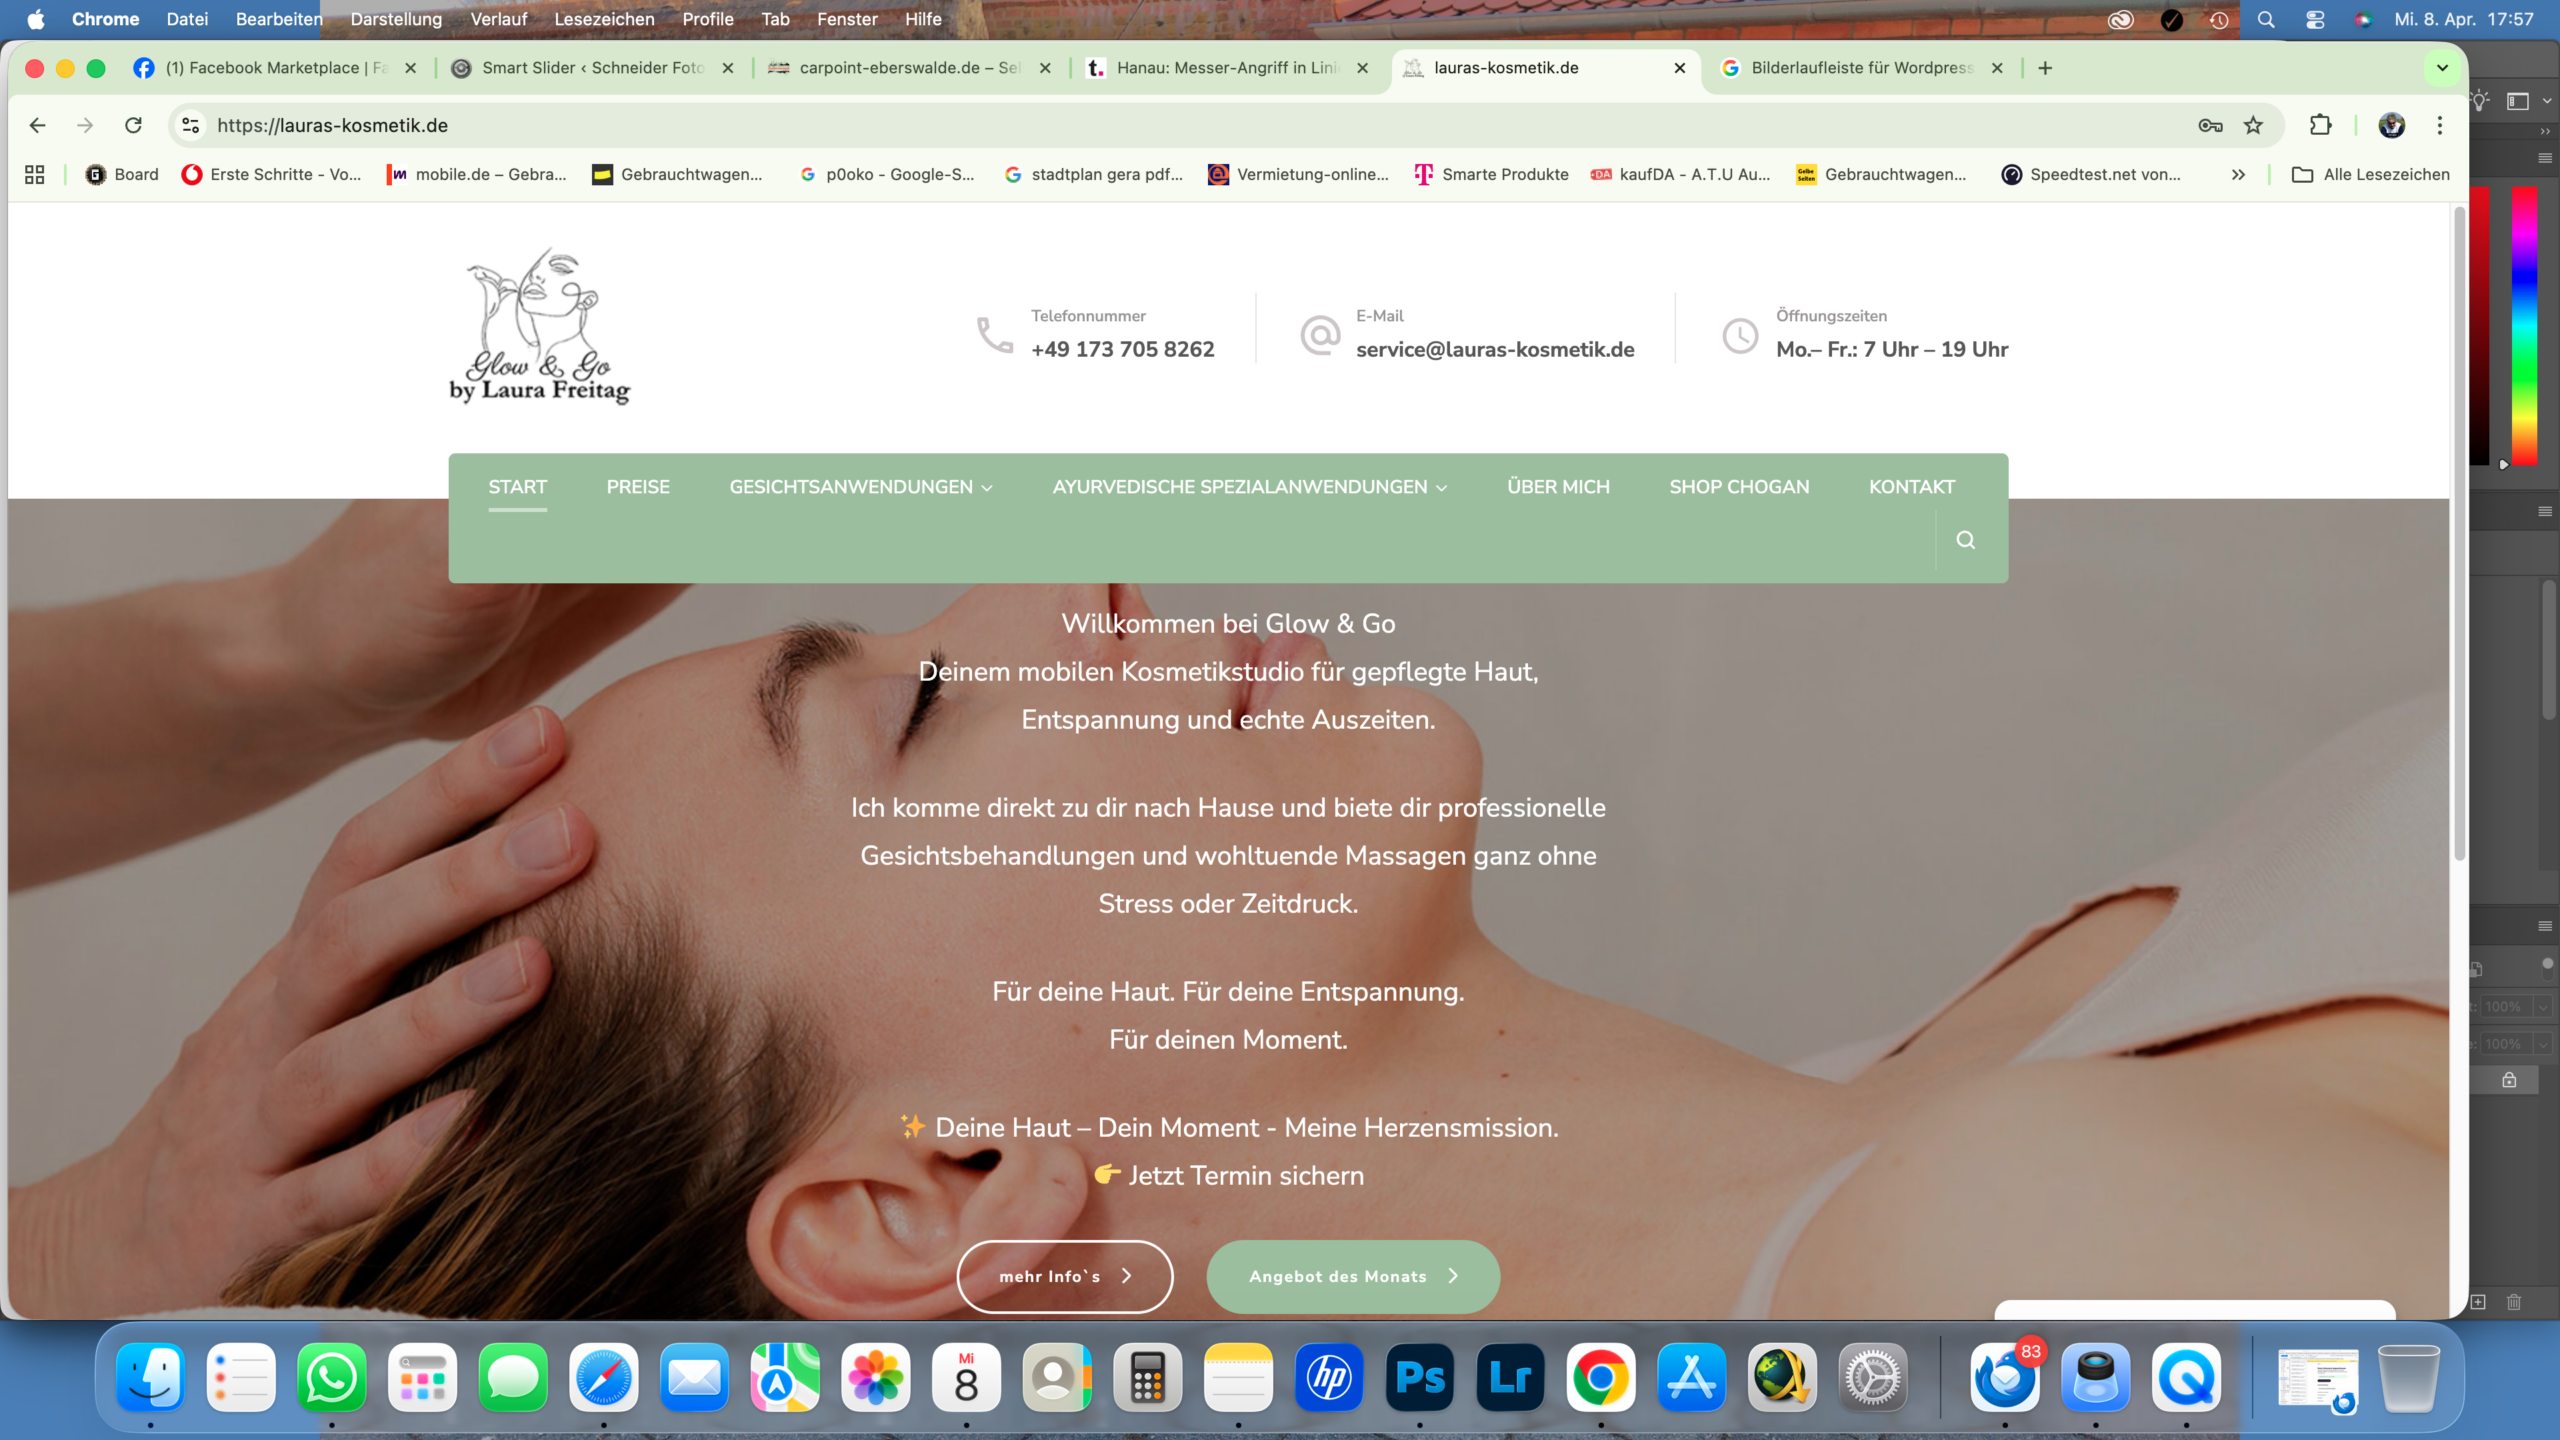
Task: Open the tab search dropdown arrow
Action: (2442, 68)
